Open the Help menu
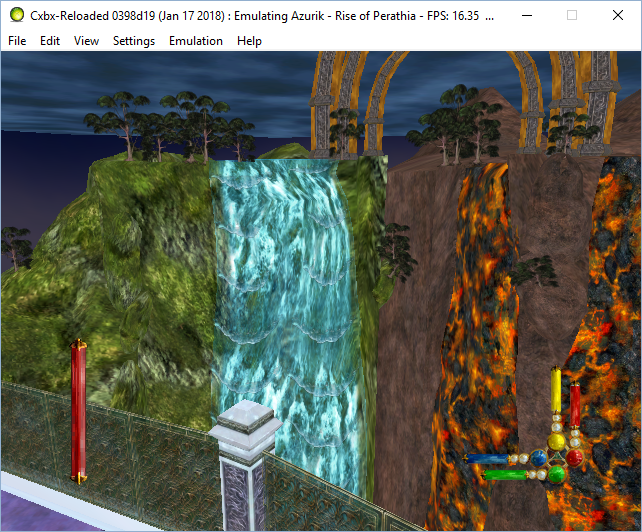The width and height of the screenshot is (642, 532). tap(249, 41)
